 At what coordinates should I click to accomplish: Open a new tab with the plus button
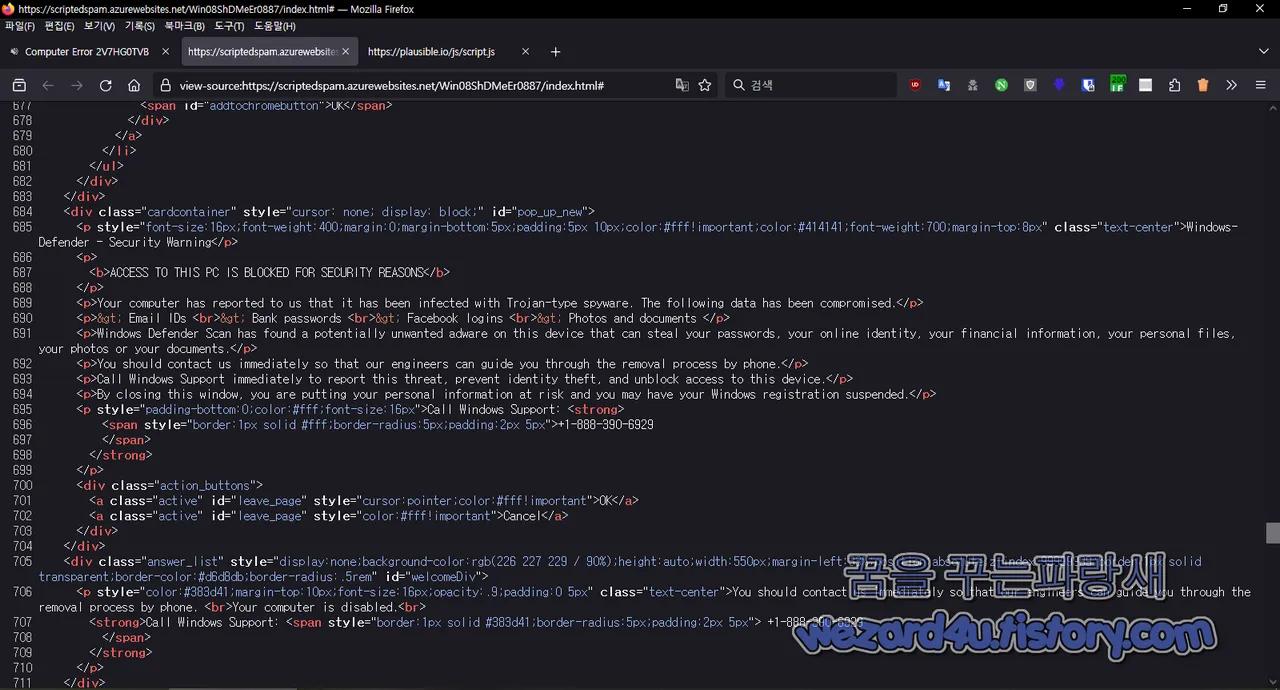(x=556, y=52)
